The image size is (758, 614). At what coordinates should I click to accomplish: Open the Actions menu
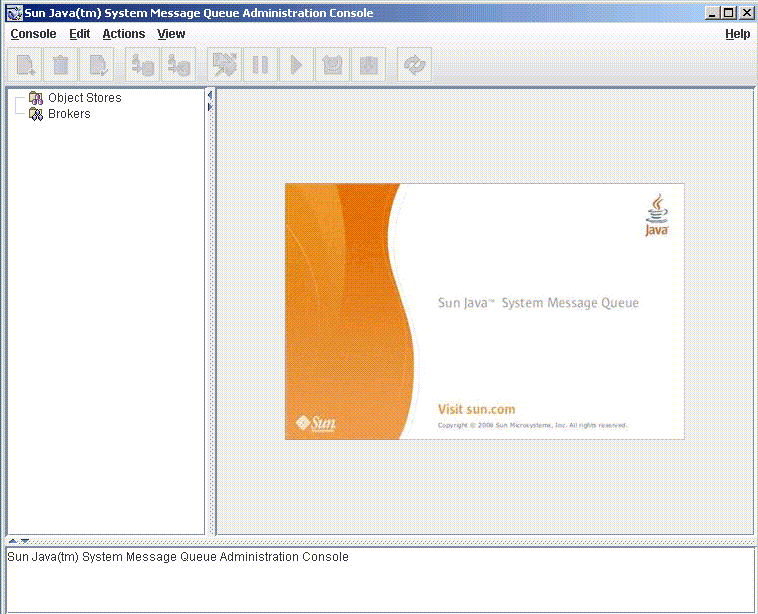[124, 34]
